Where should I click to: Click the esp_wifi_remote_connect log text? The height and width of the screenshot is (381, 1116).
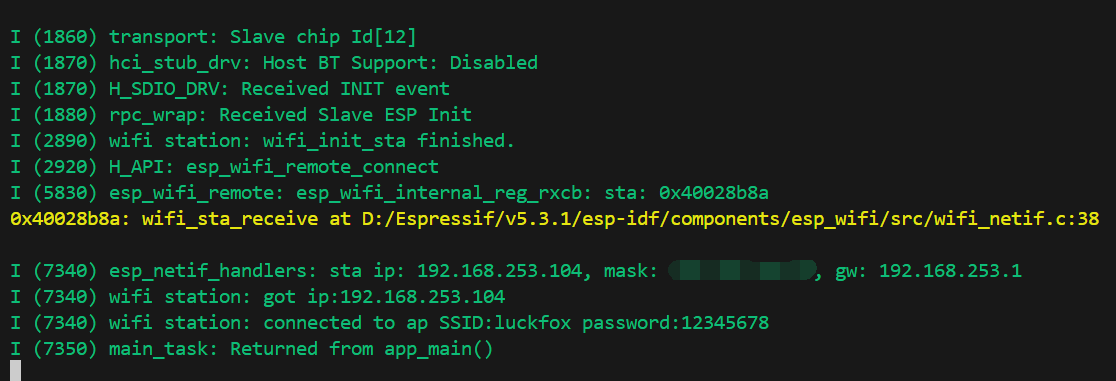coord(312,167)
